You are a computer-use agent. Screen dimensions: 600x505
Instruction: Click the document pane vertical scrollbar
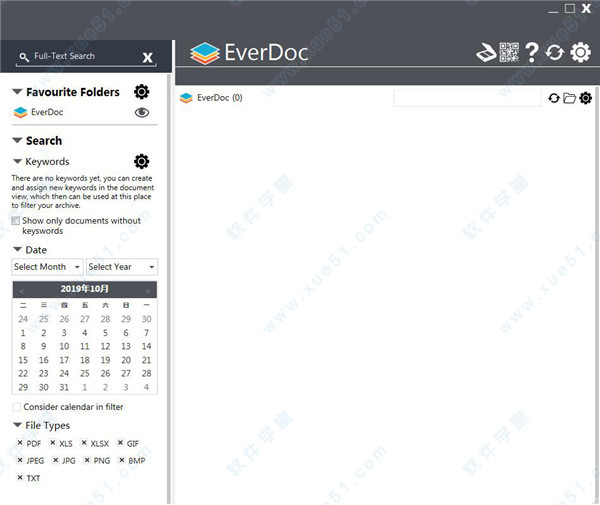click(x=597, y=295)
